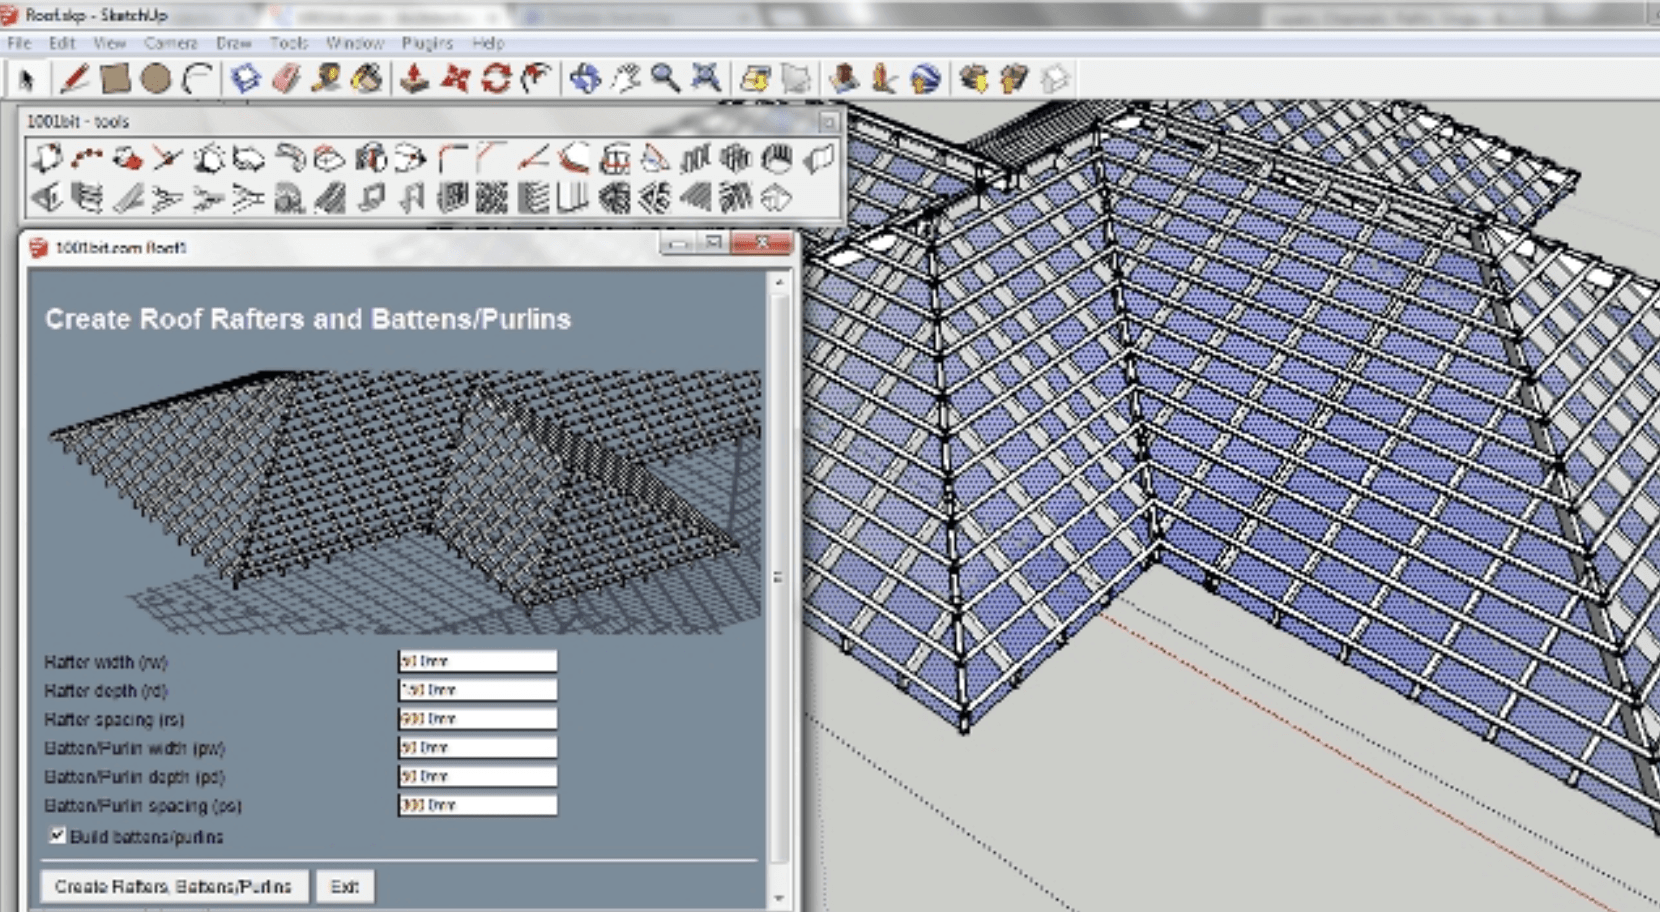
Task: Choose the Circle drawing tool
Action: (x=155, y=78)
